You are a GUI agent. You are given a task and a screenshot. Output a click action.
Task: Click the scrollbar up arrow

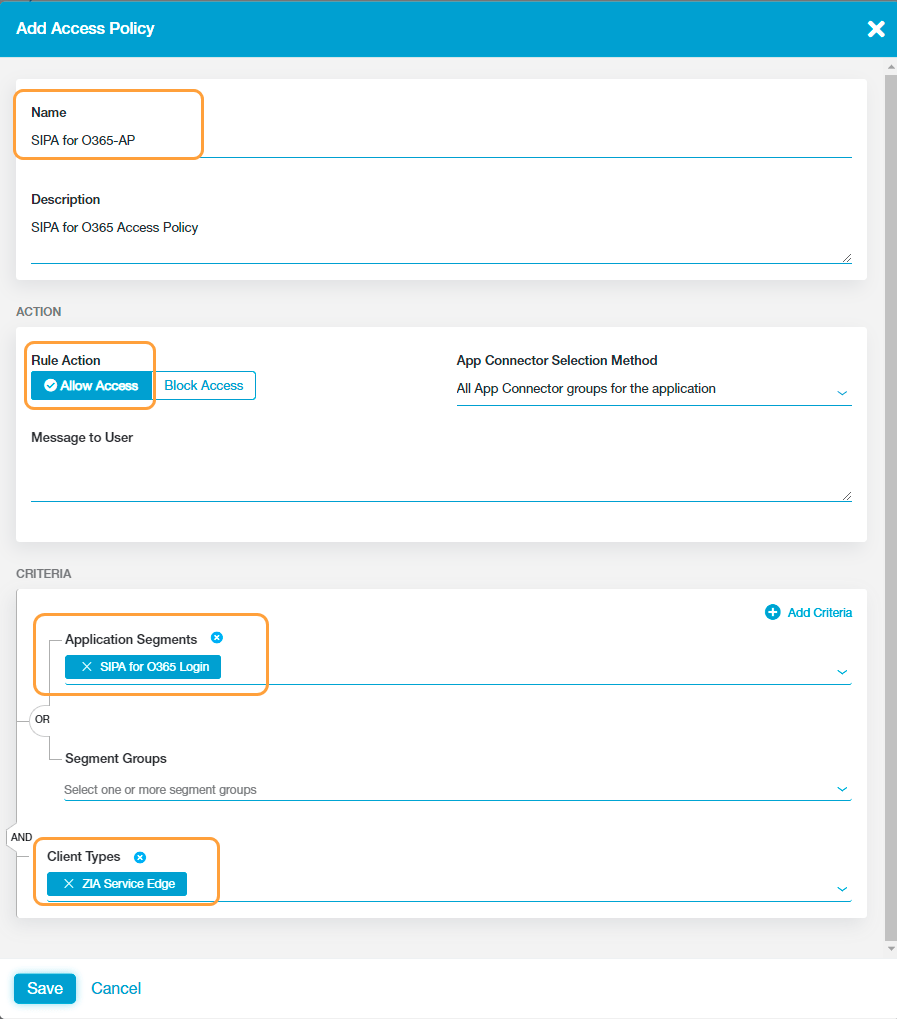coord(890,65)
